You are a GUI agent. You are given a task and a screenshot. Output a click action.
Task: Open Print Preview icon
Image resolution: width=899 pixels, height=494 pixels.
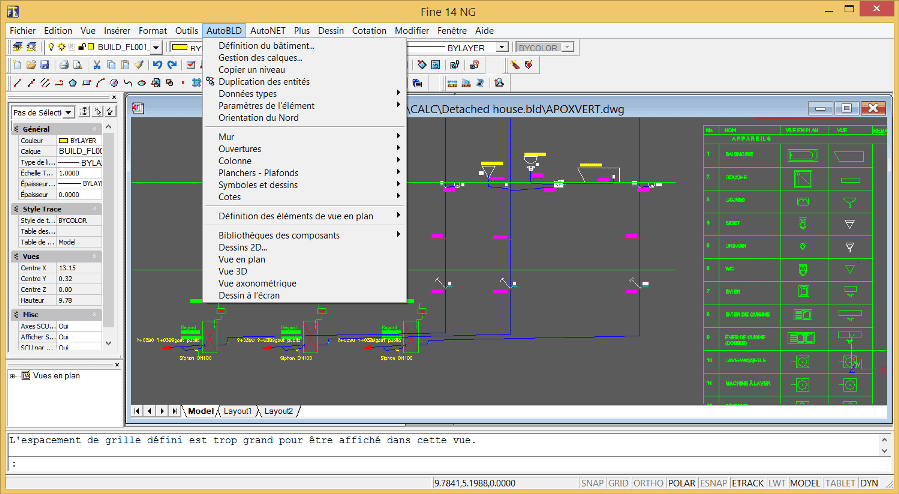[x=77, y=65]
